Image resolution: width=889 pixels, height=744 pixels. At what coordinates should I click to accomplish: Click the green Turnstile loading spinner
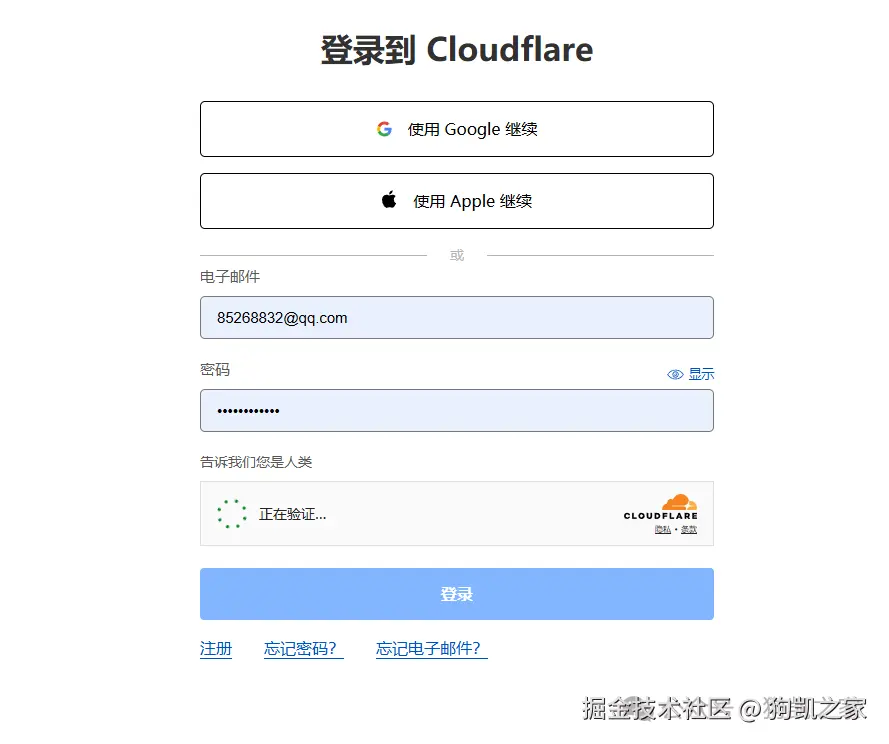(231, 513)
